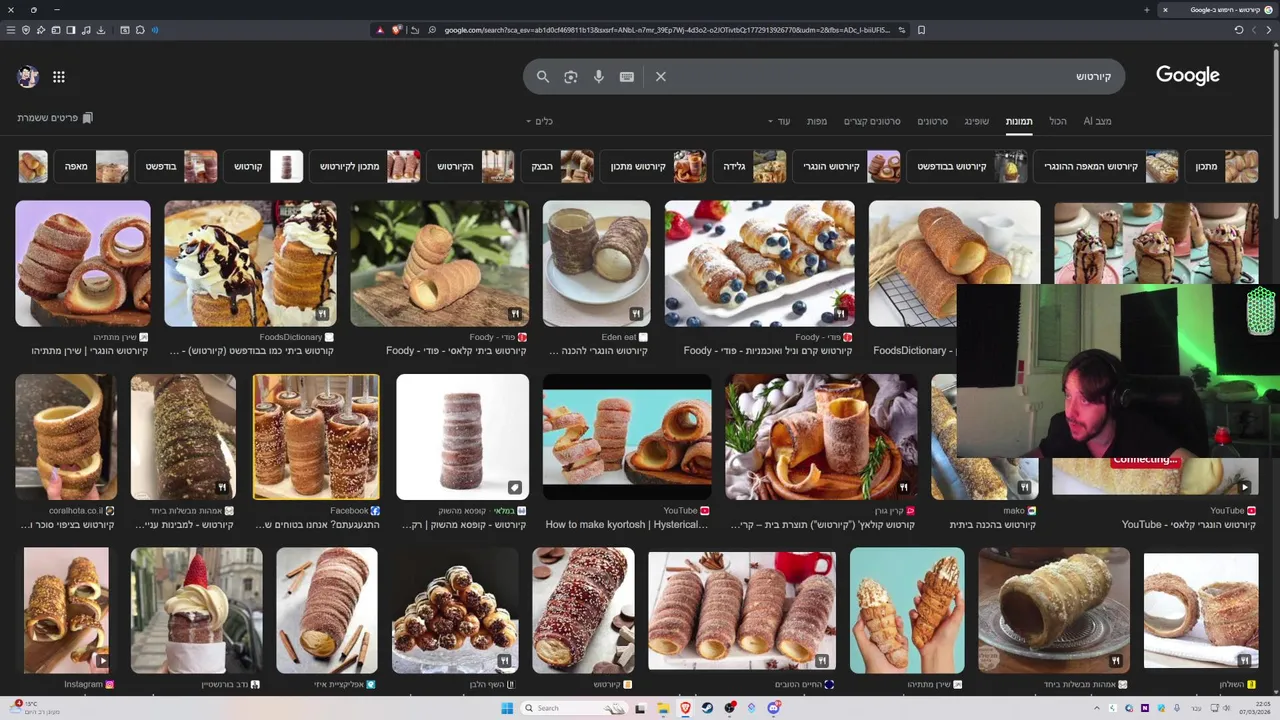Click the search magnifier icon in Google searchbox
Viewport: 1280px width, 720px height.
[x=543, y=76]
